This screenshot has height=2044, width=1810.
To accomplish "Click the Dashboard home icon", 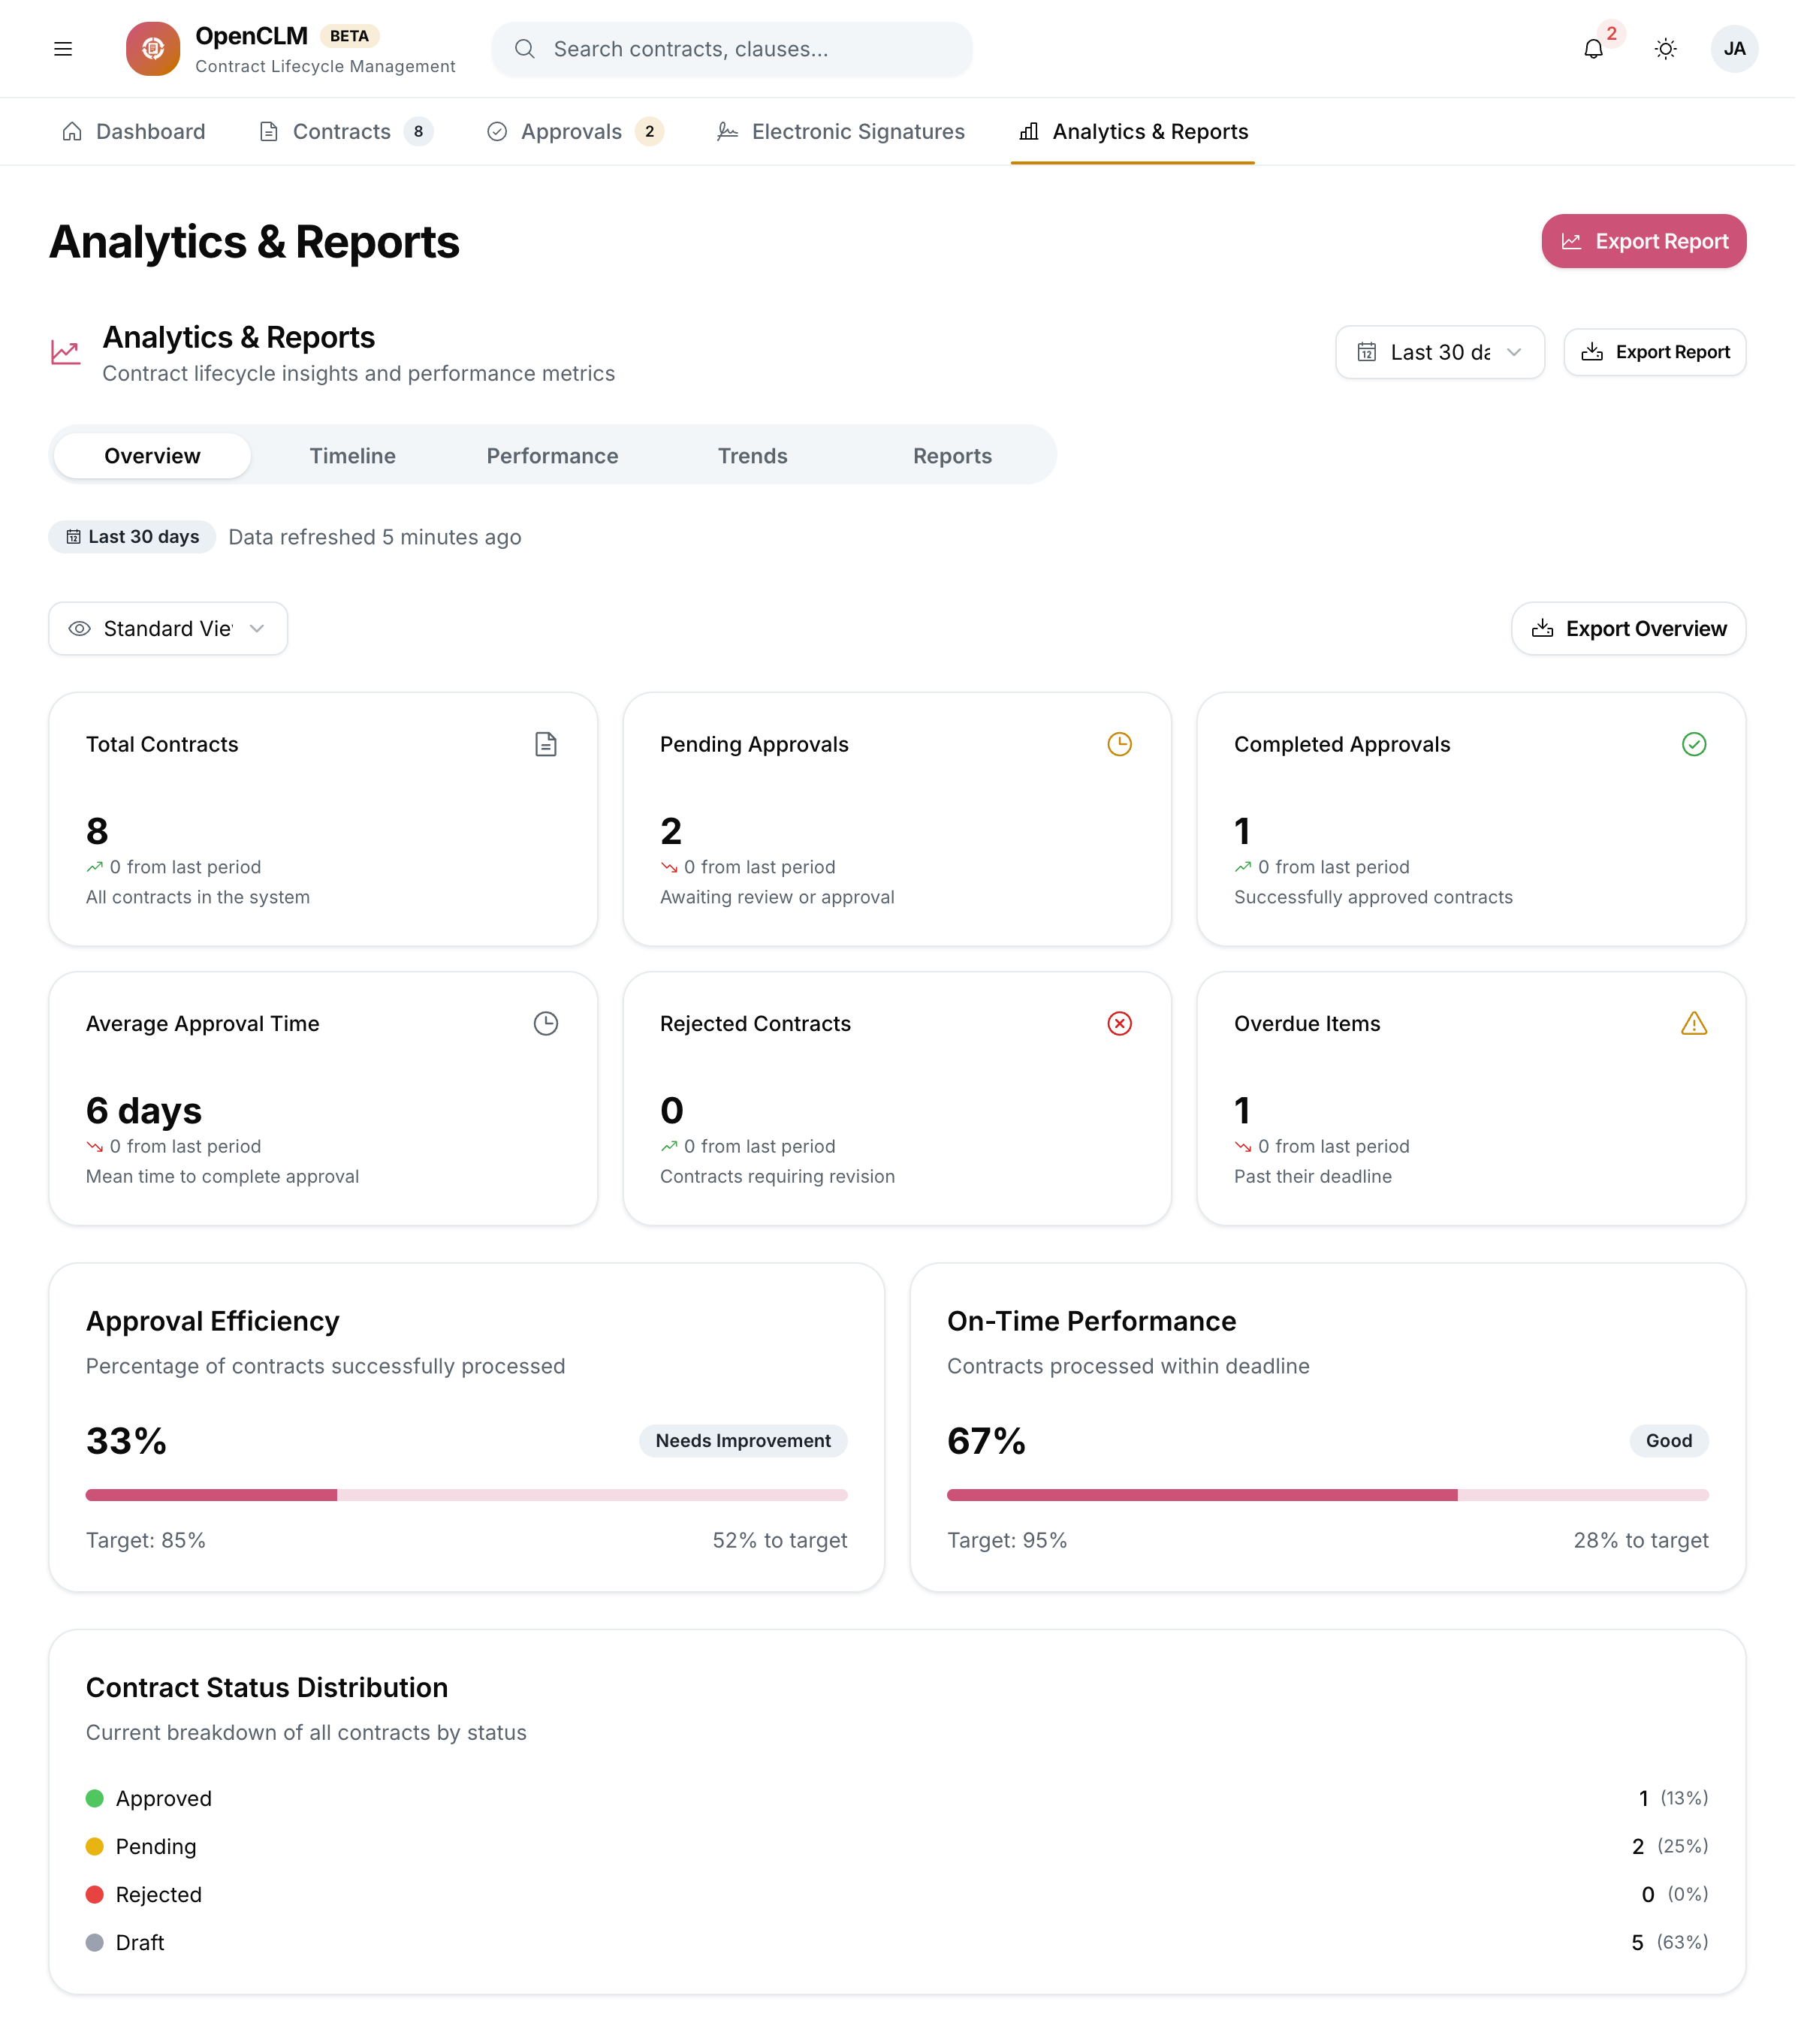I will 72,132.
